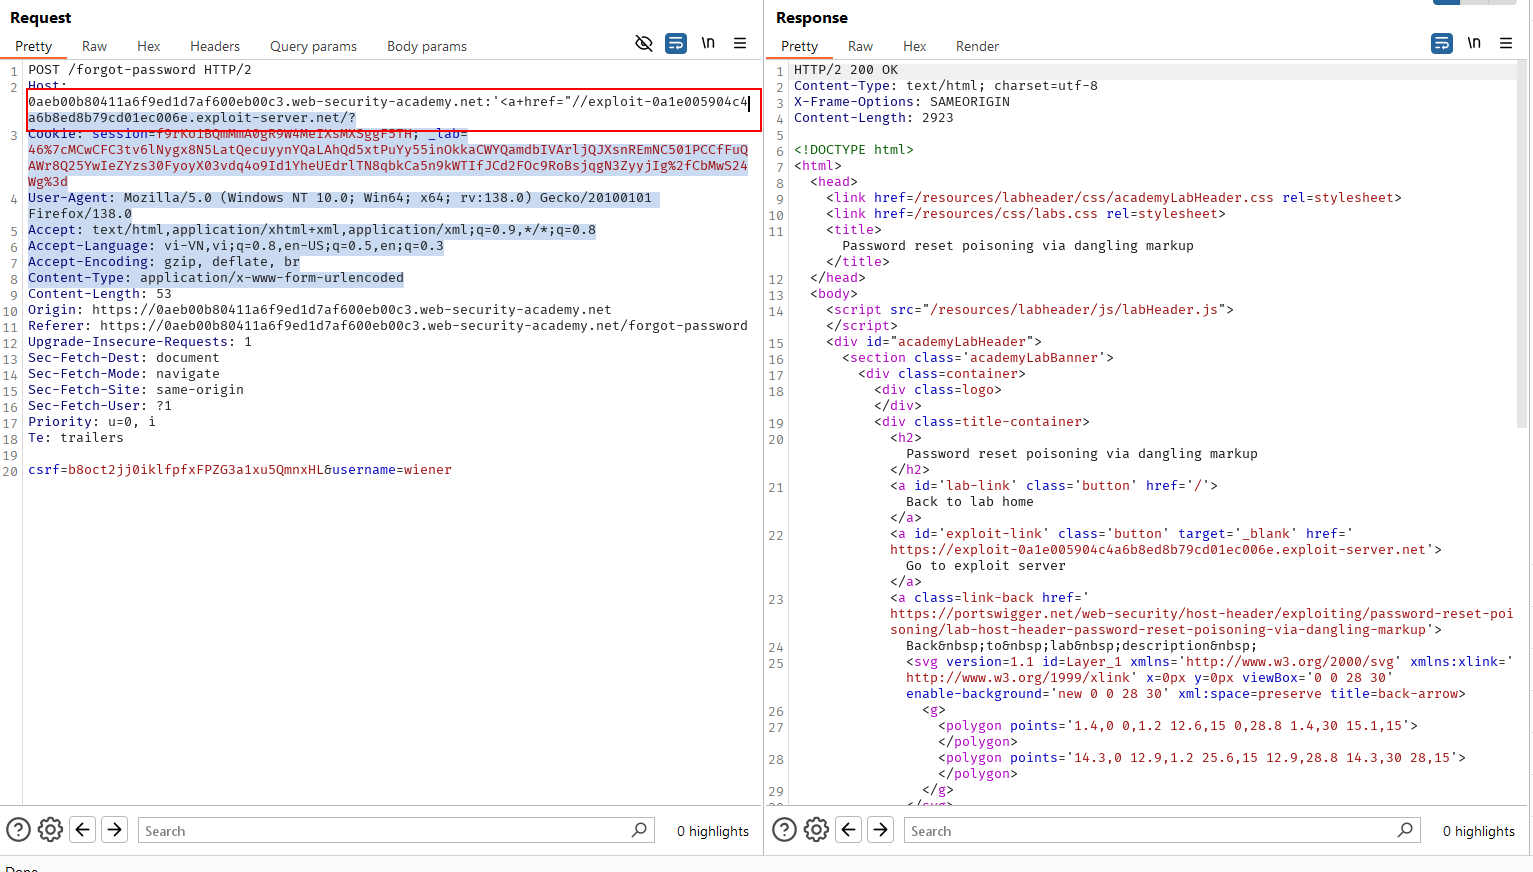
Task: Click the Content-Type header in Request
Action: (x=216, y=278)
